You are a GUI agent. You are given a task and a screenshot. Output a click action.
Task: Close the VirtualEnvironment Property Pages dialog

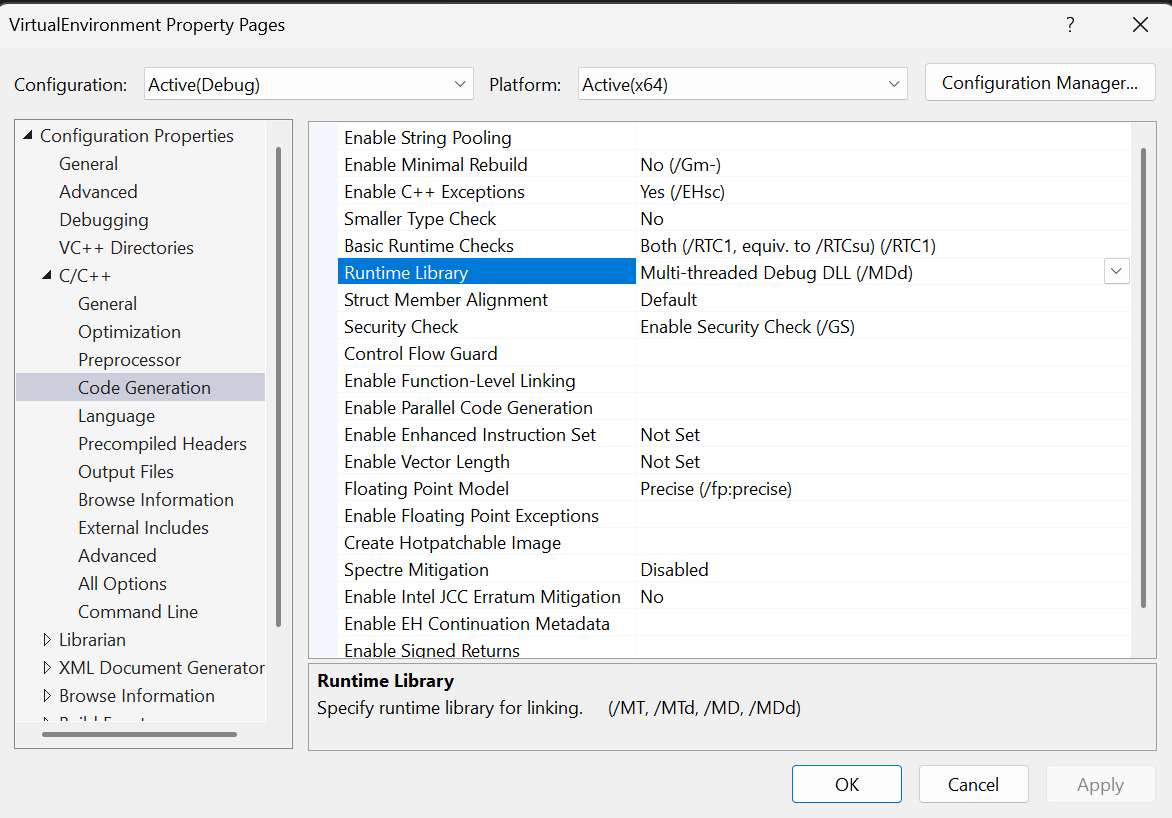[x=1140, y=25]
